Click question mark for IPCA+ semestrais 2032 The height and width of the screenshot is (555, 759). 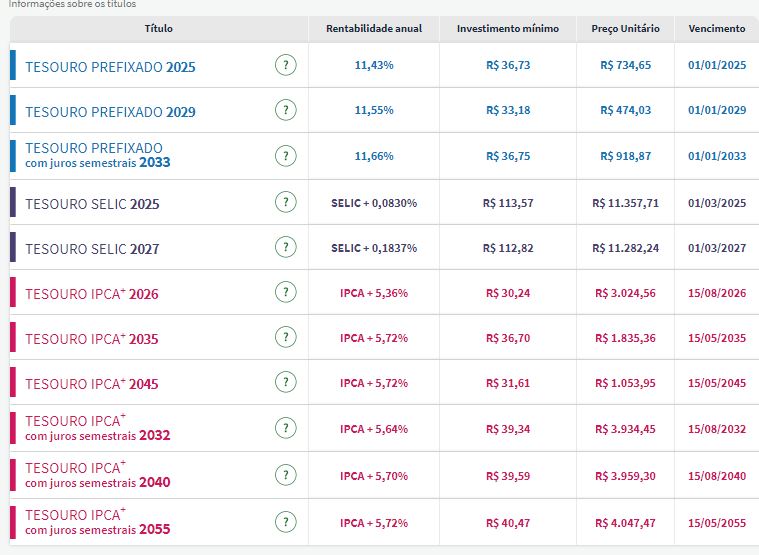pyautogui.click(x=286, y=429)
